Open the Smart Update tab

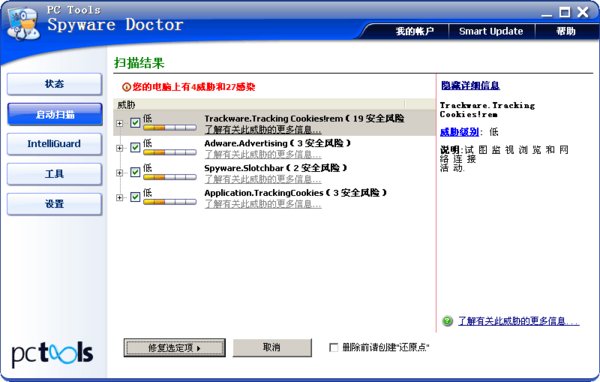click(491, 31)
